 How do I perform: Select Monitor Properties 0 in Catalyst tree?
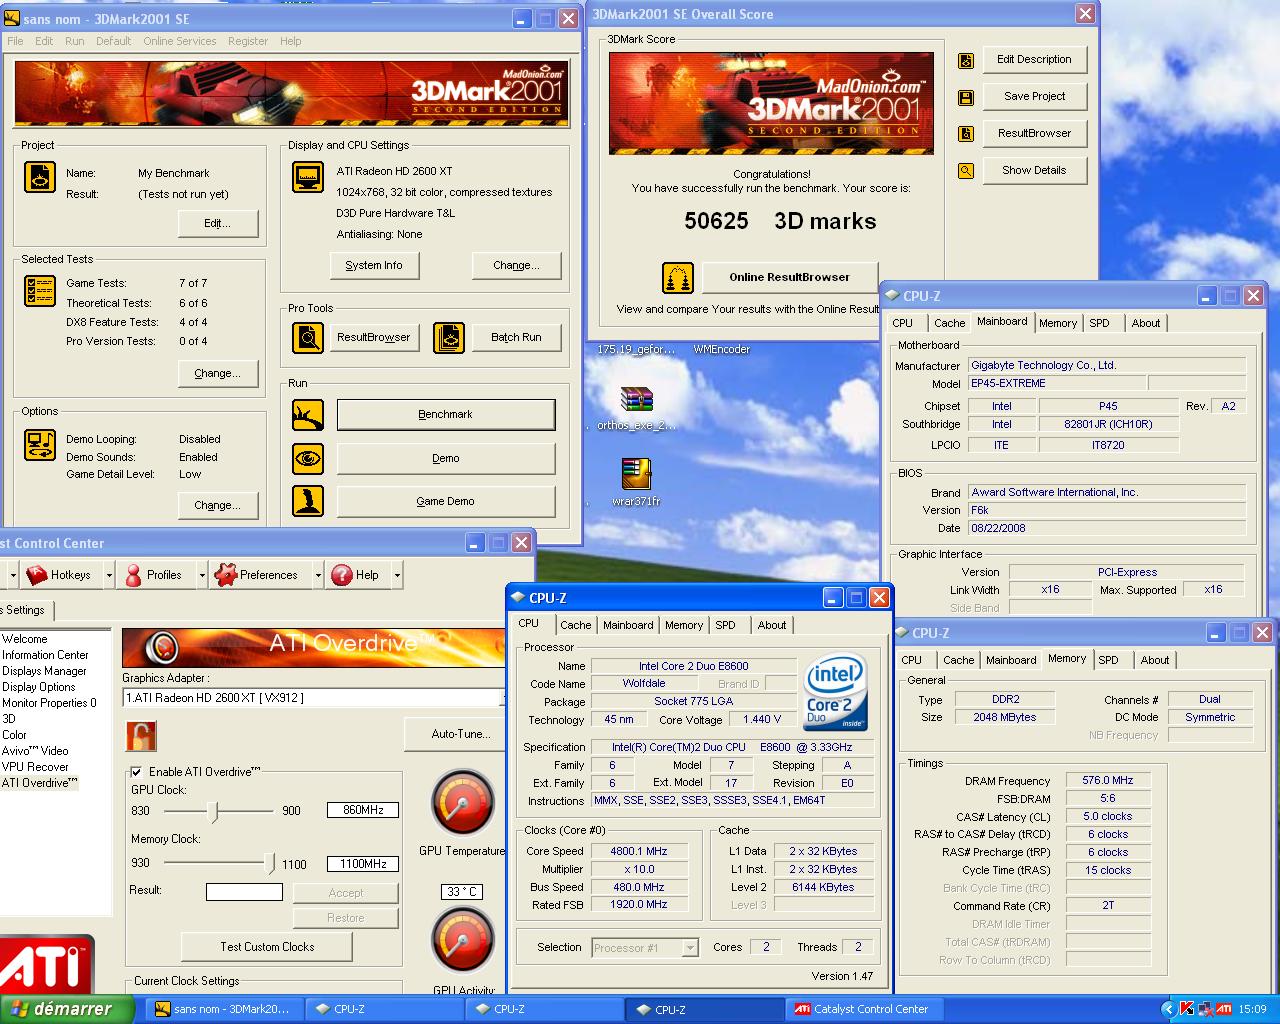pyautogui.click(x=49, y=703)
